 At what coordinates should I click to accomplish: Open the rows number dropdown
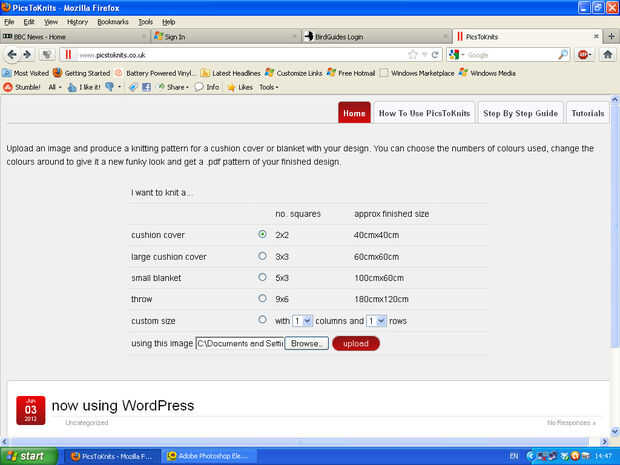coord(376,321)
